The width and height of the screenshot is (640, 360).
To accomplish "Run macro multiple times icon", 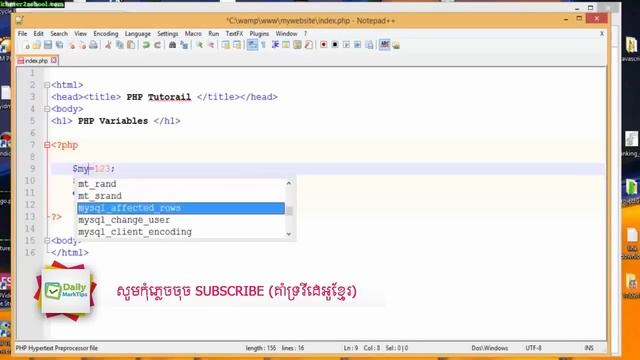I will [358, 44].
